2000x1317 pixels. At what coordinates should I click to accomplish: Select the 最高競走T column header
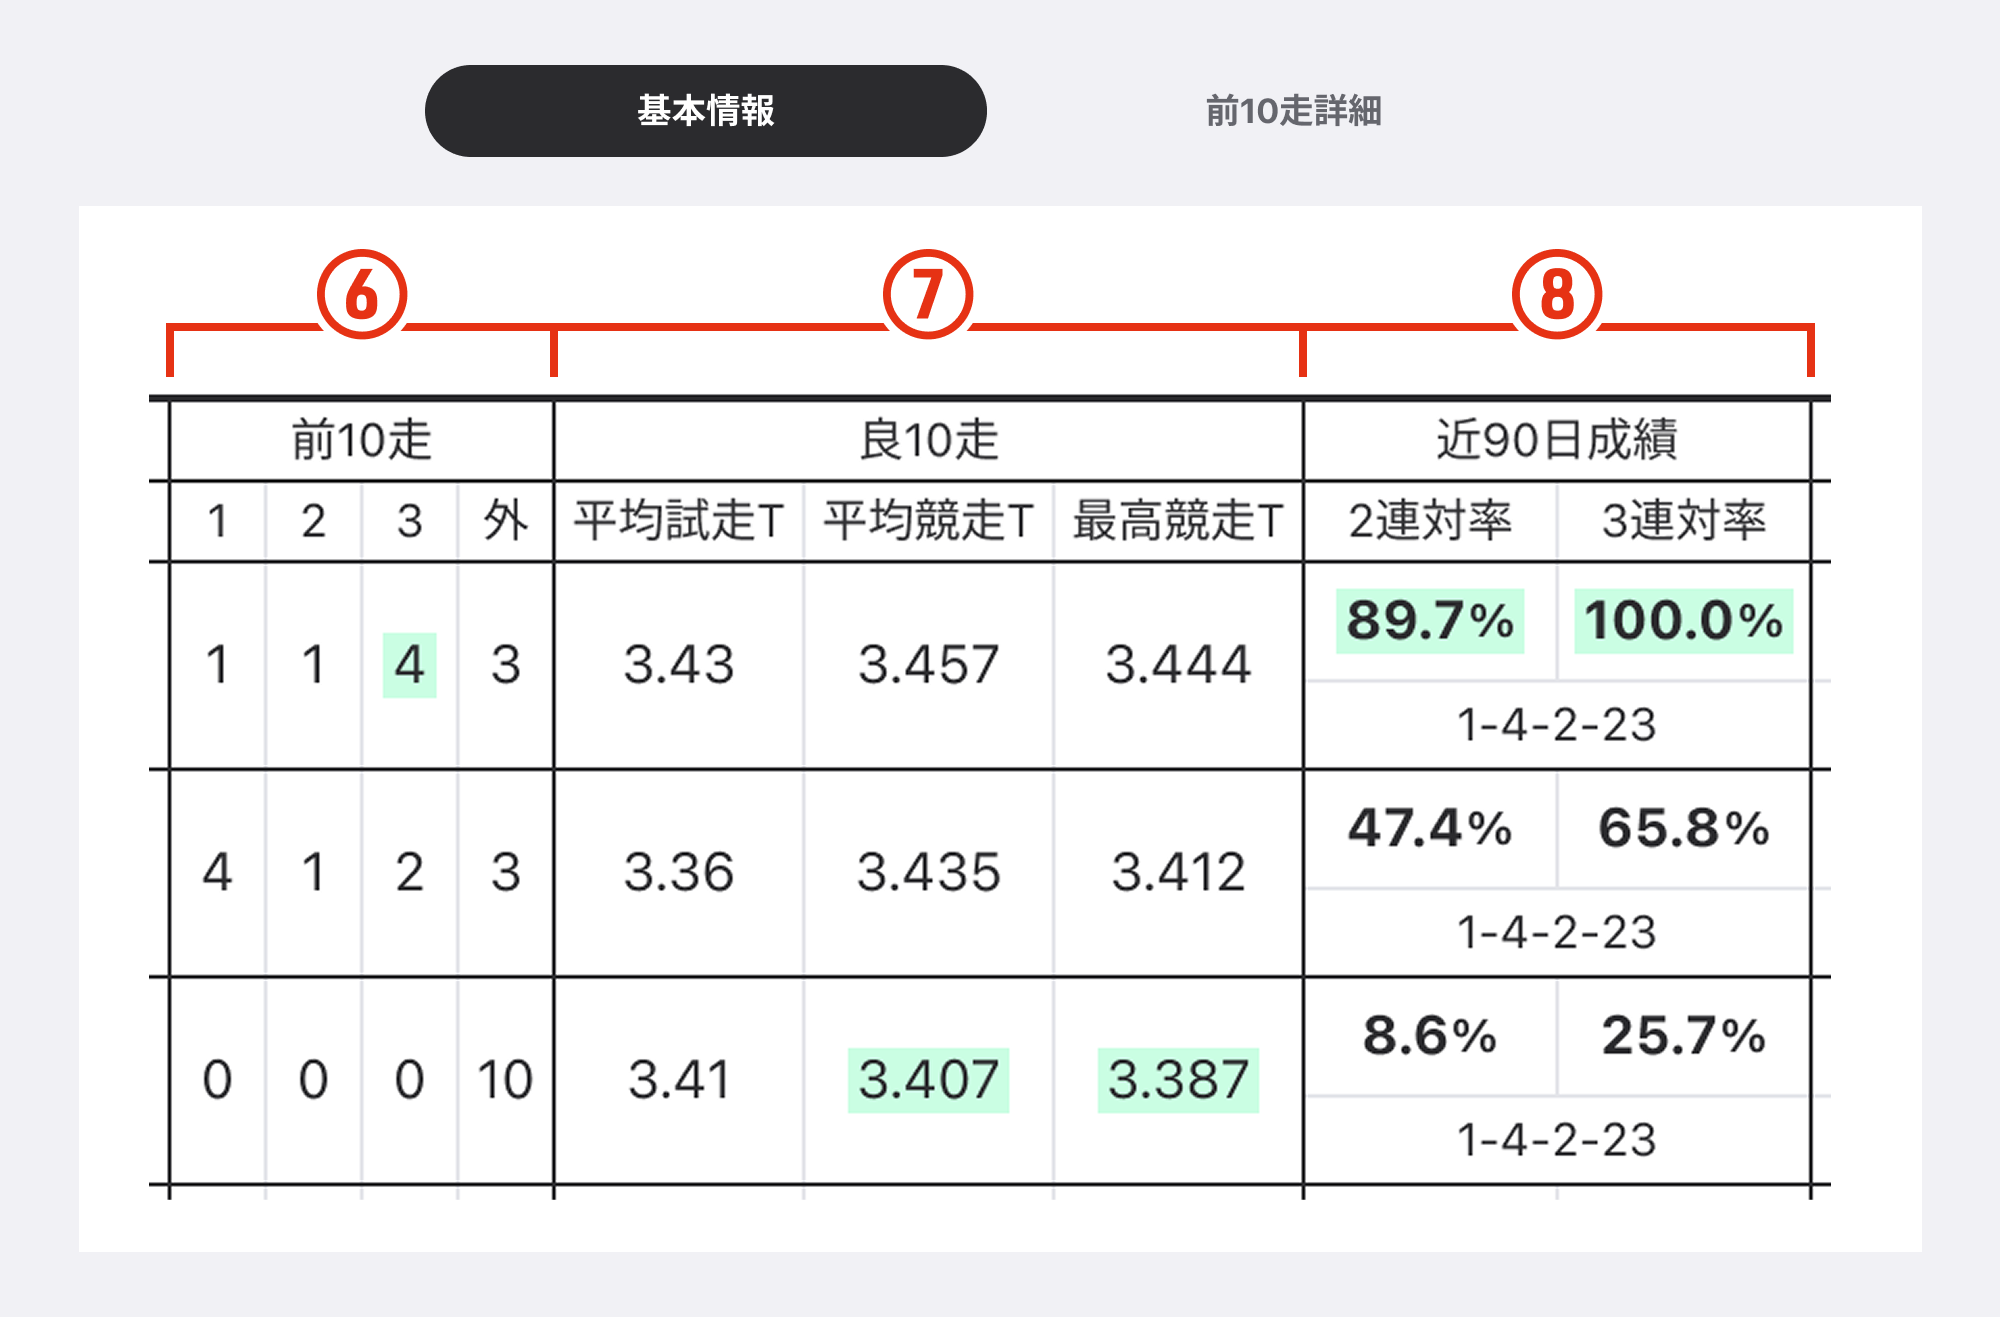click(1178, 521)
